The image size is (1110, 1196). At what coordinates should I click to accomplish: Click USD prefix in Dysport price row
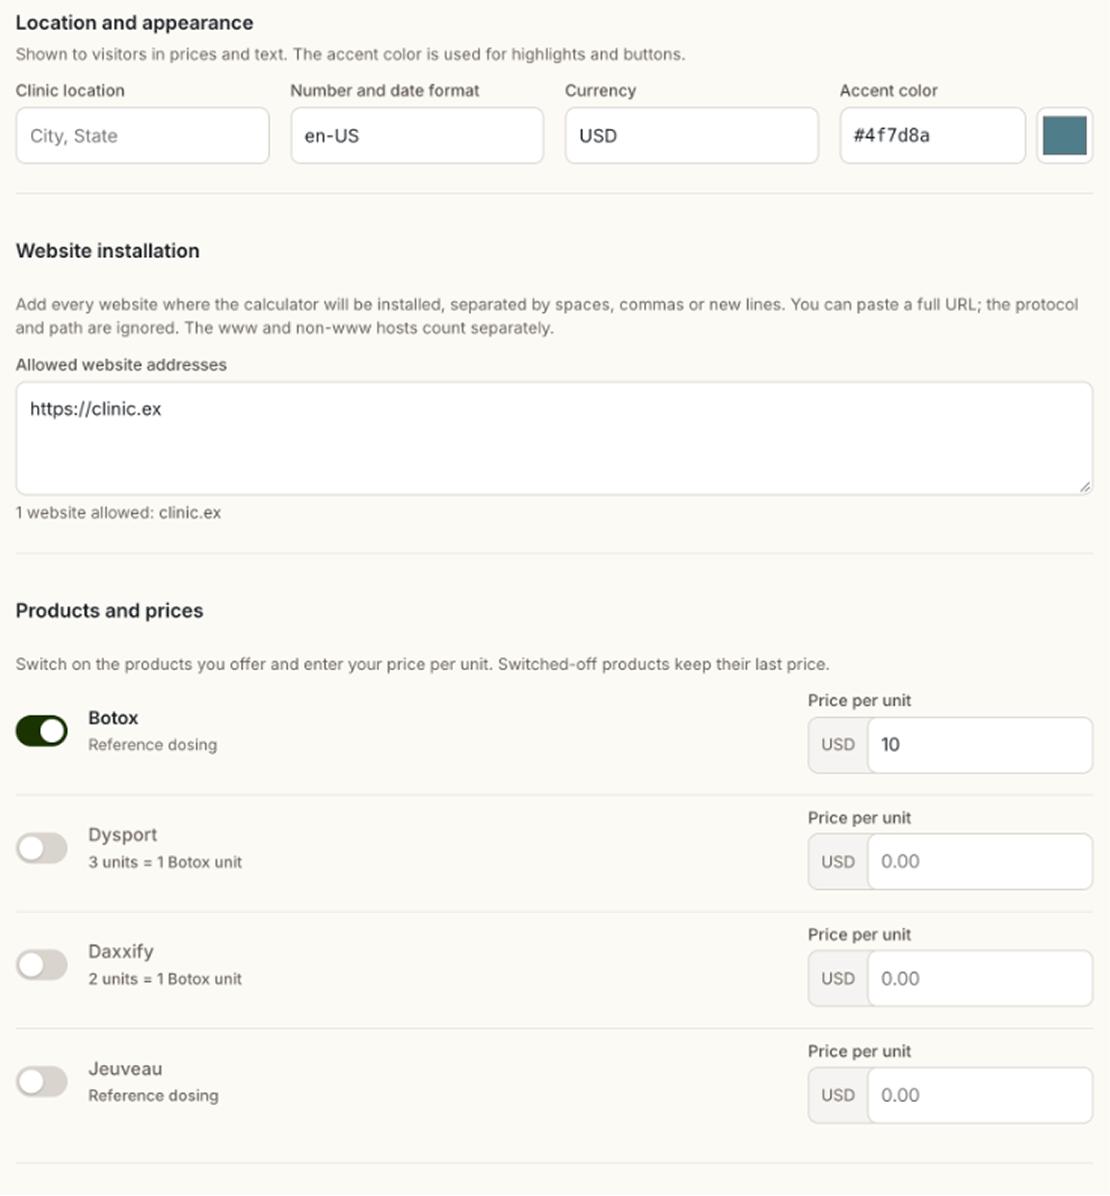point(838,861)
